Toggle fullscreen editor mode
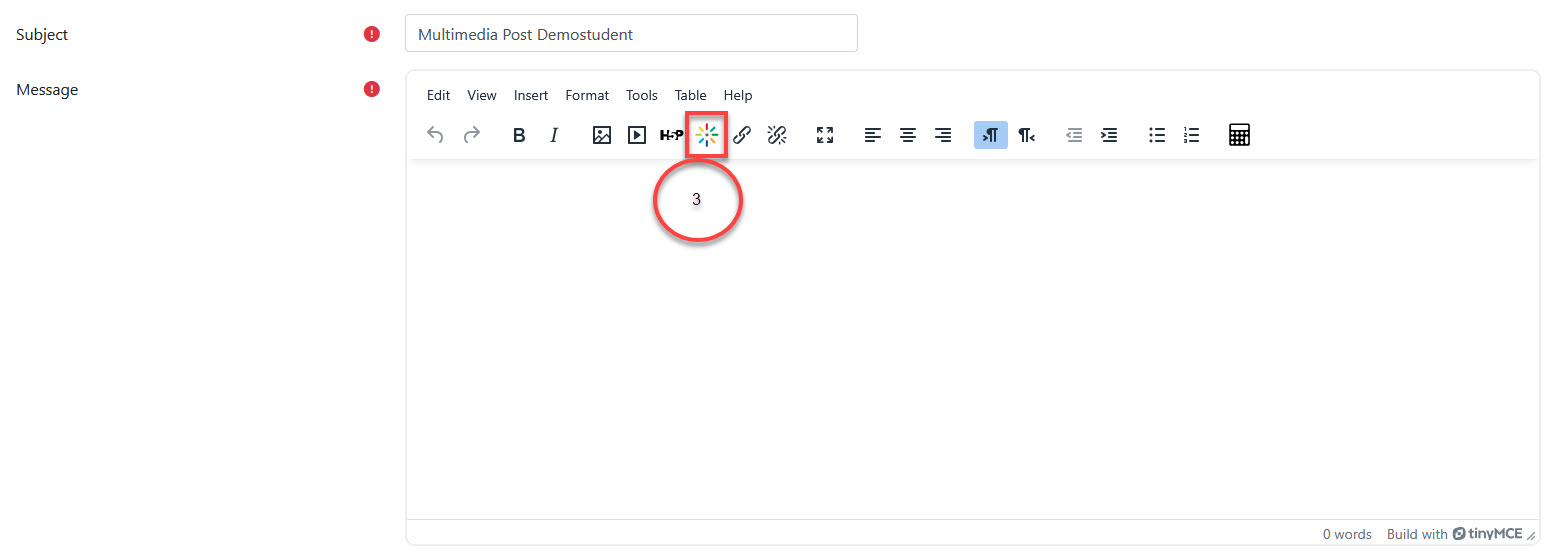This screenshot has width=1559, height=554. [825, 135]
